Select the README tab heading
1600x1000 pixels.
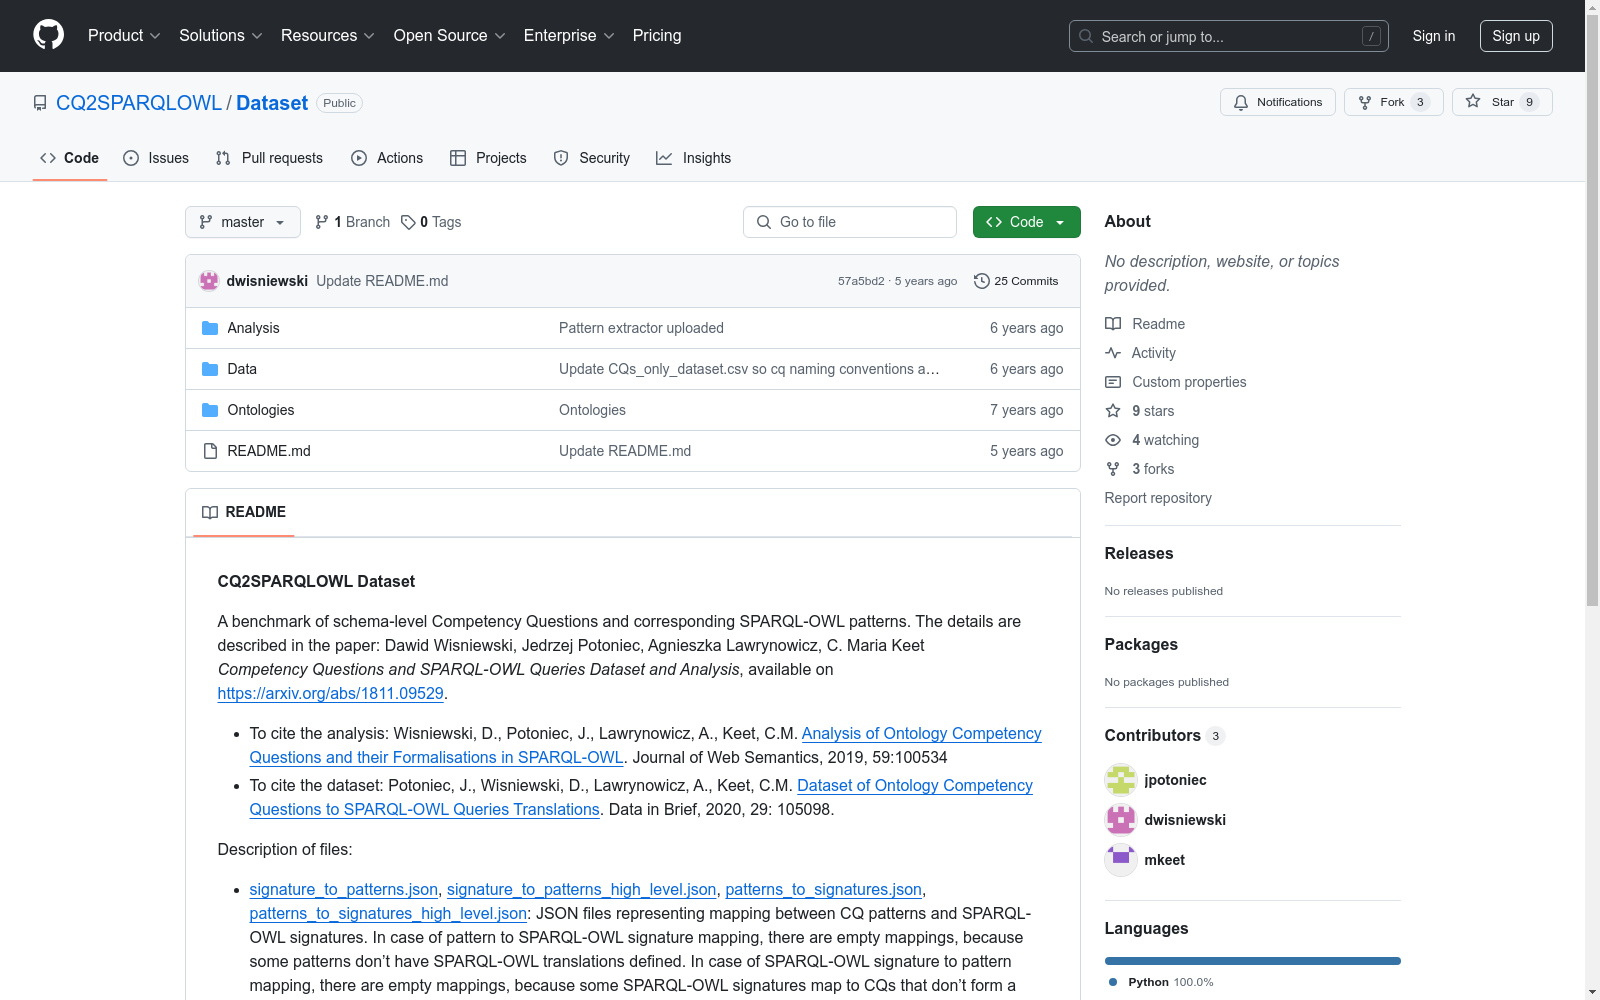coord(244,512)
